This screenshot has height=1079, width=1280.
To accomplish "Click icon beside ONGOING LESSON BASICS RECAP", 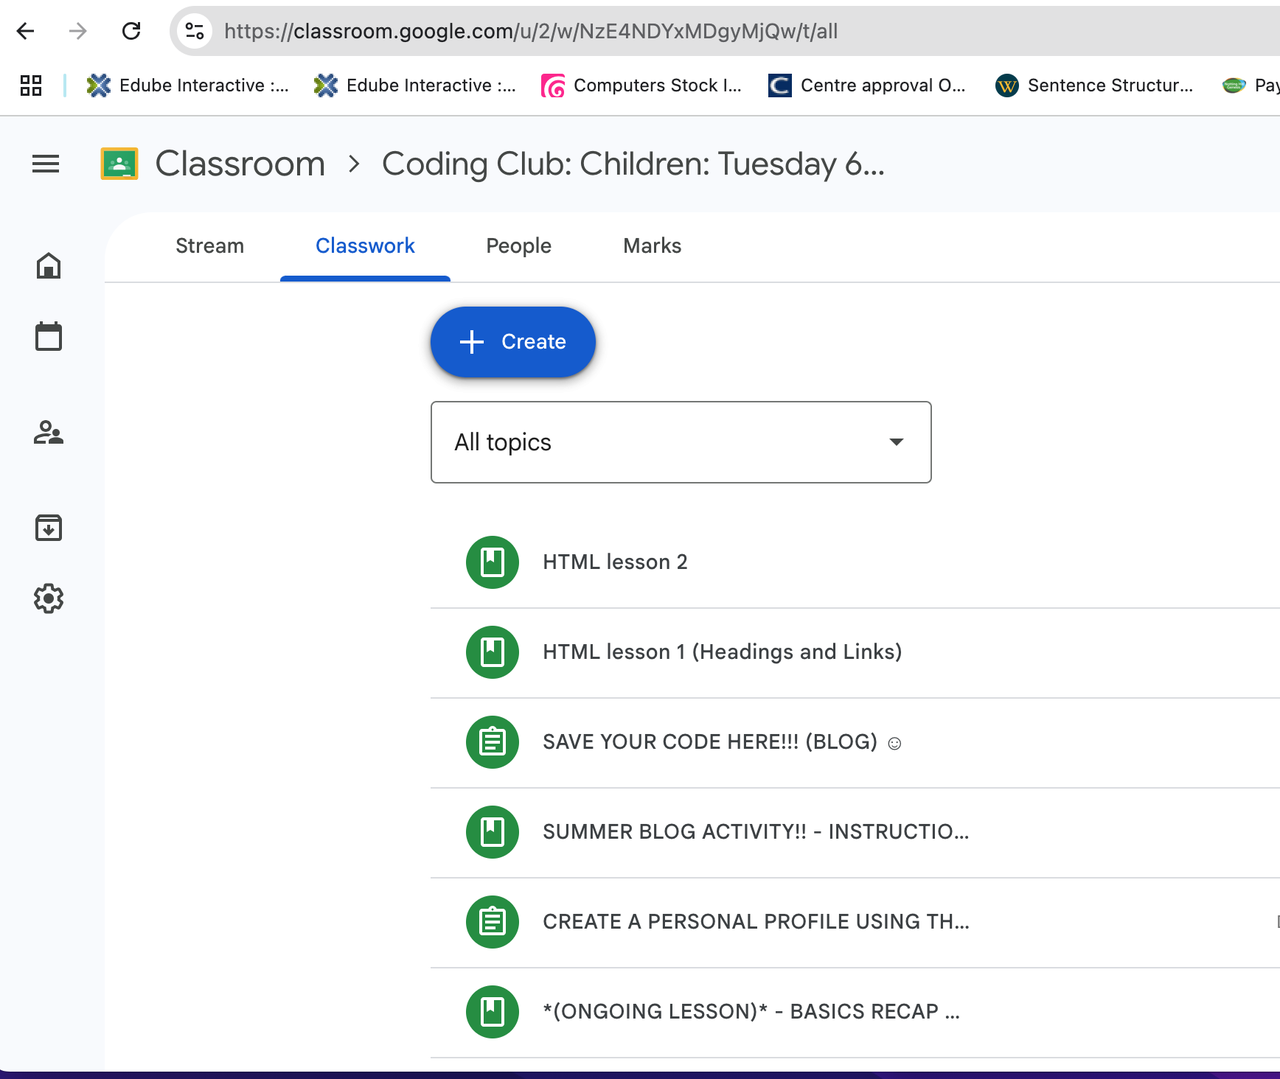I will pos(492,1012).
